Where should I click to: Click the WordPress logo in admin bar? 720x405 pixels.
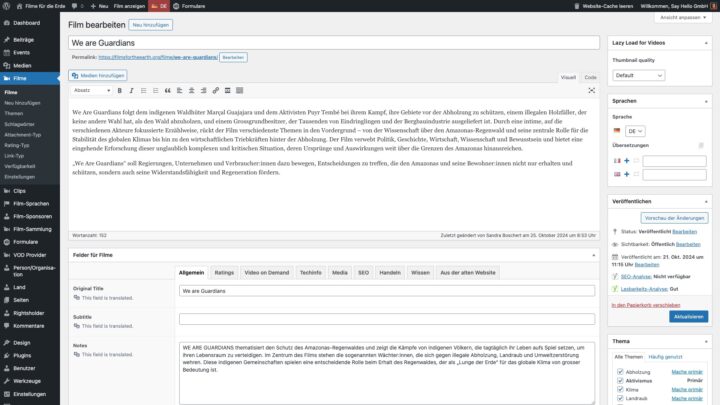[x=7, y=5]
